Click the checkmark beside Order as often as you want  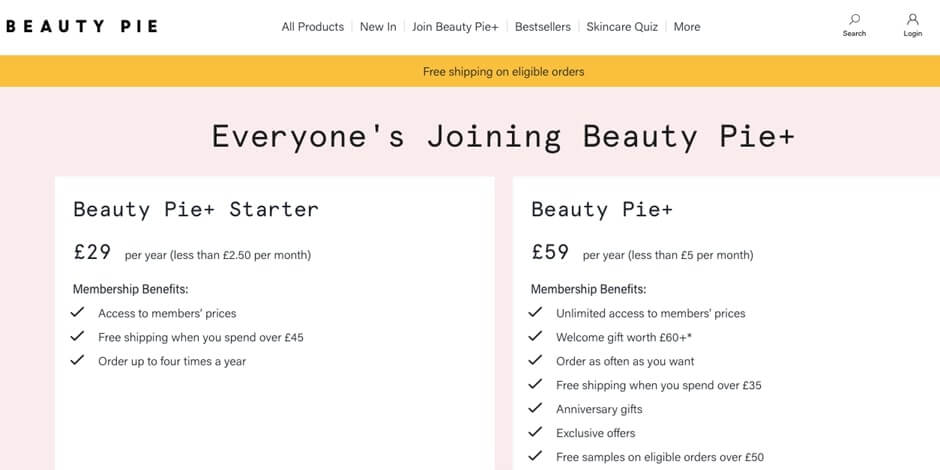[x=535, y=360]
